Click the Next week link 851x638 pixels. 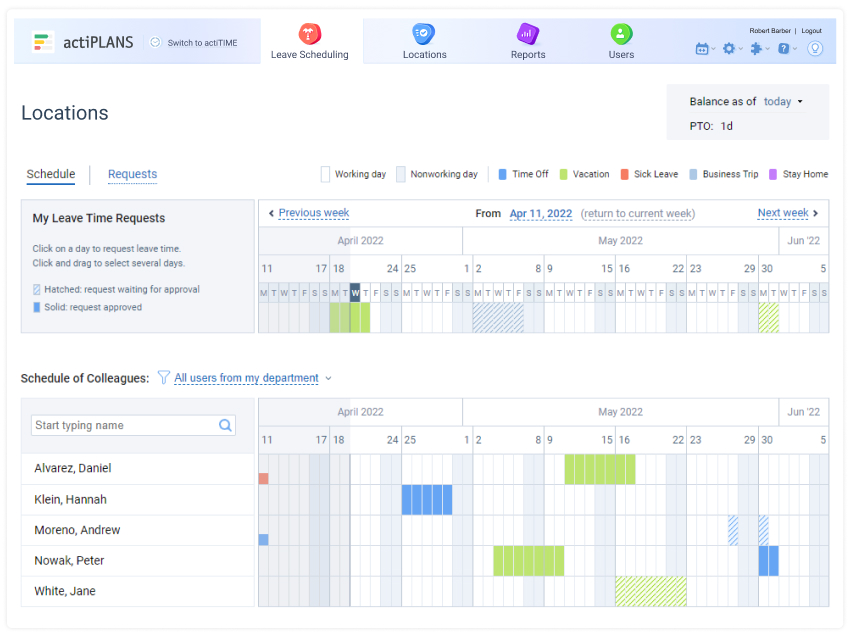785,213
